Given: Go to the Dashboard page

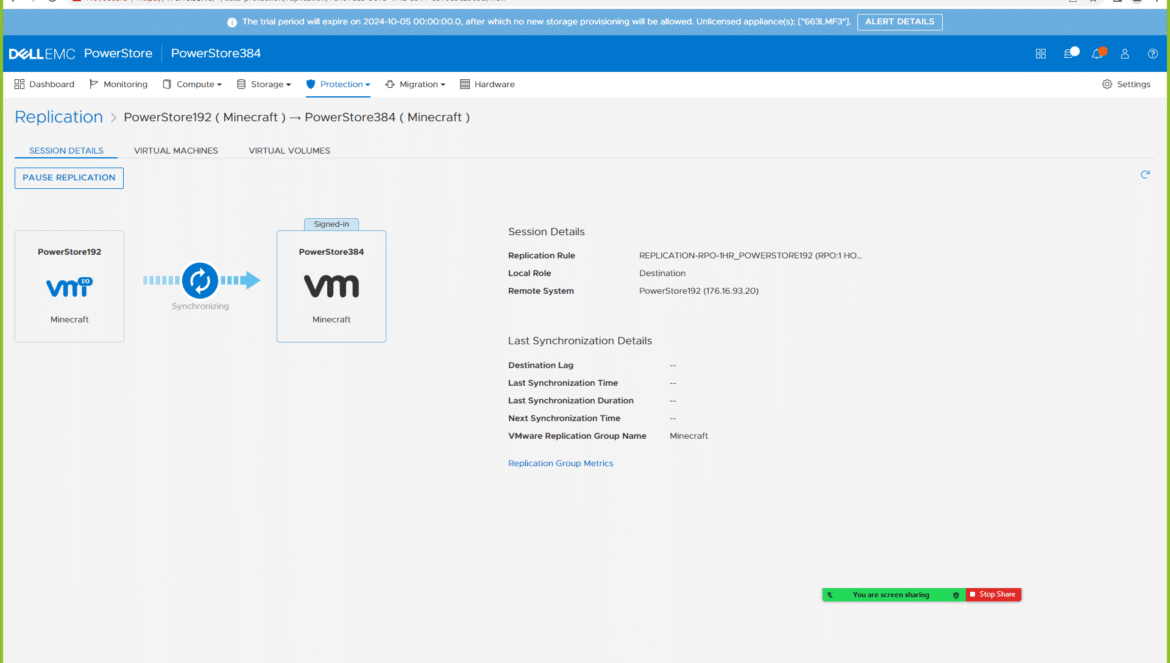Looking at the screenshot, I should tap(44, 84).
